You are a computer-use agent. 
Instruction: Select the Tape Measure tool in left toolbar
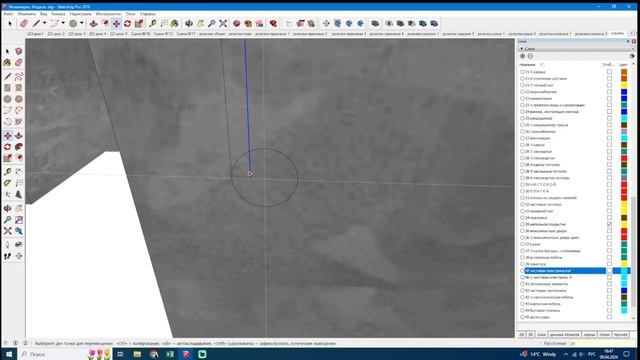pos(7,171)
